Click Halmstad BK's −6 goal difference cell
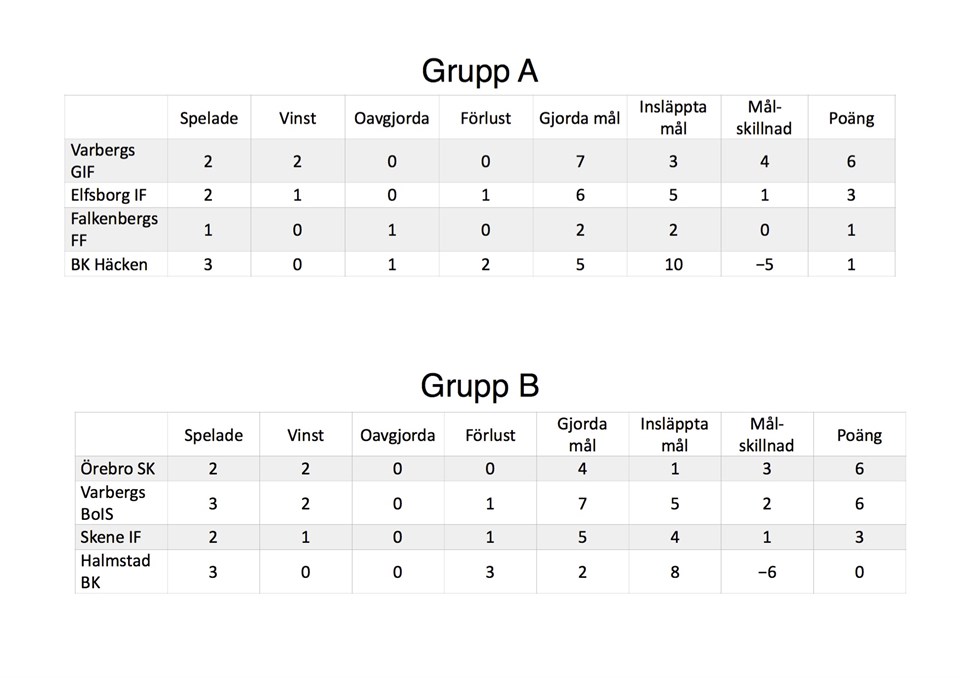960x678 pixels. (766, 572)
